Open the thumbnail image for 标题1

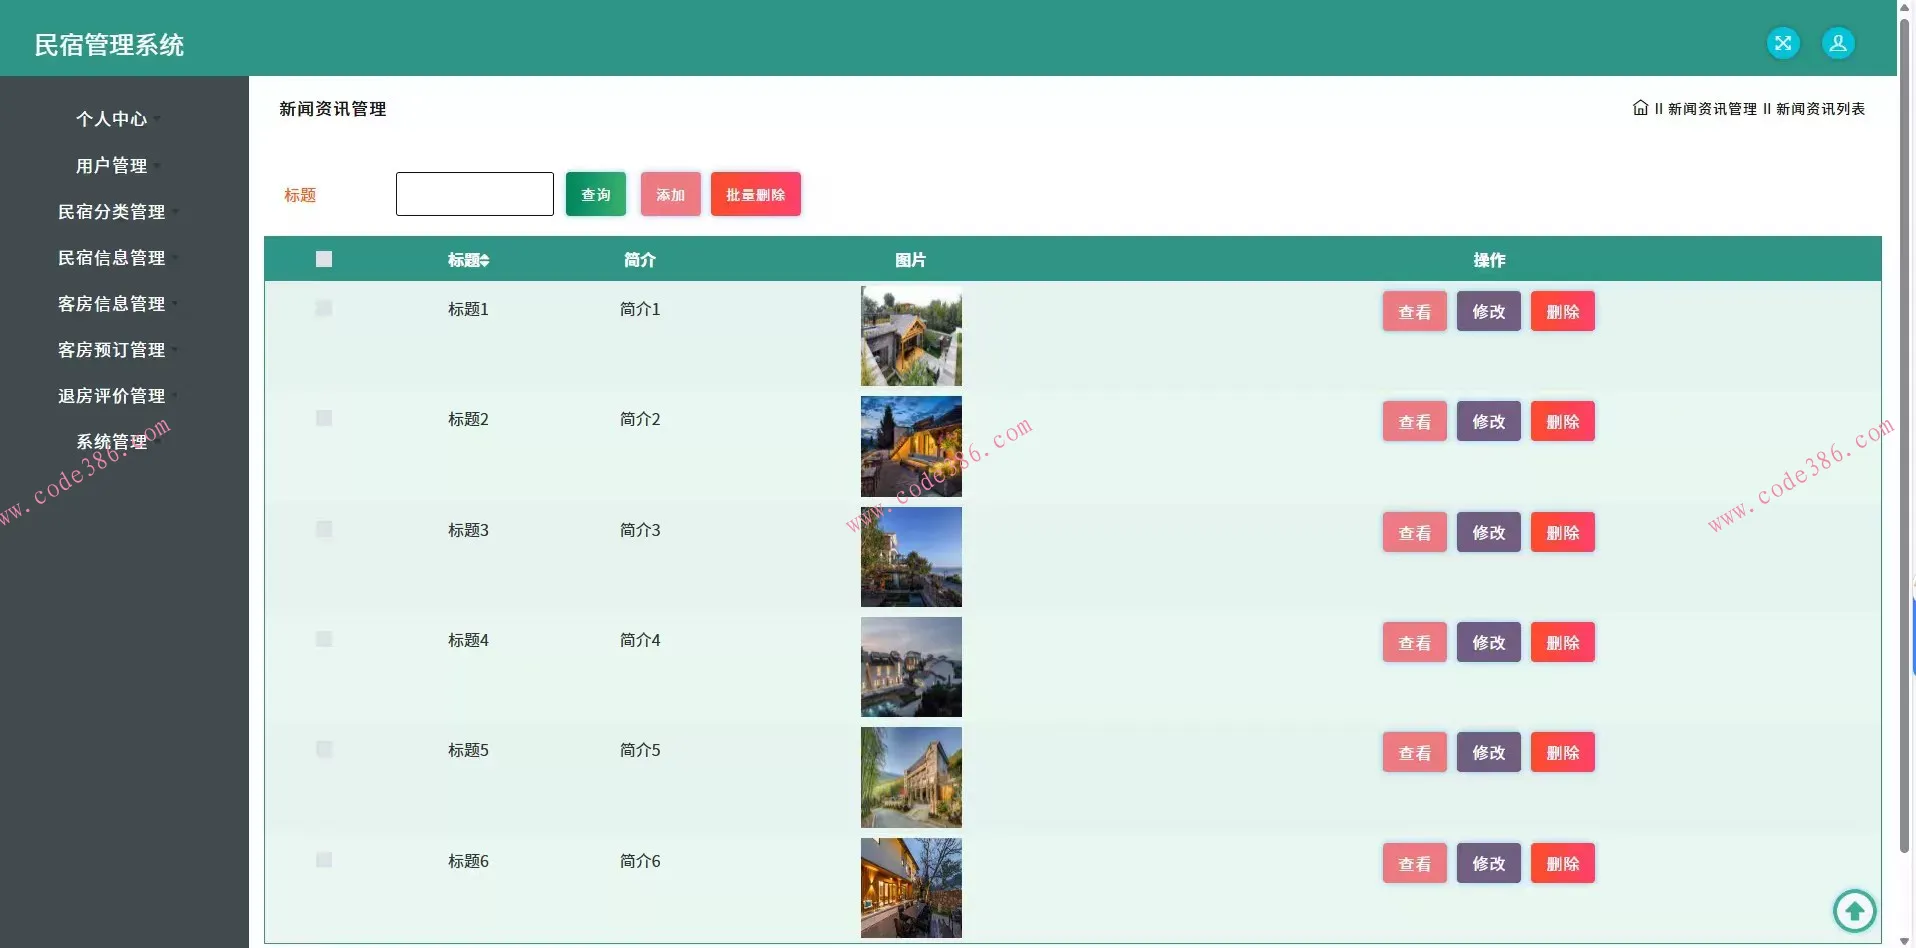pos(911,336)
